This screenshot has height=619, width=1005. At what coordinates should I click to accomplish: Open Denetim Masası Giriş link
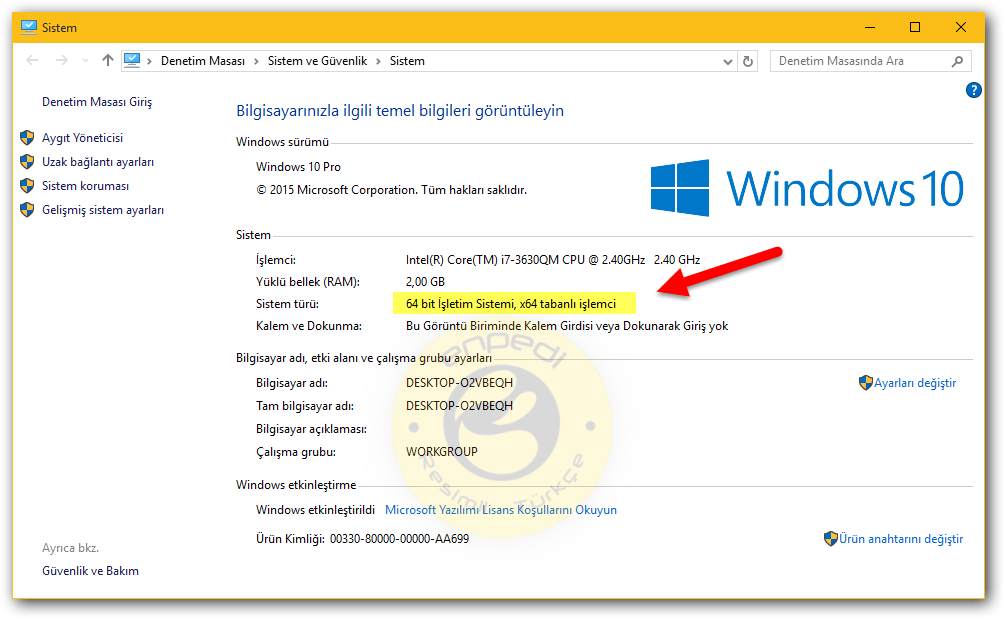[97, 102]
